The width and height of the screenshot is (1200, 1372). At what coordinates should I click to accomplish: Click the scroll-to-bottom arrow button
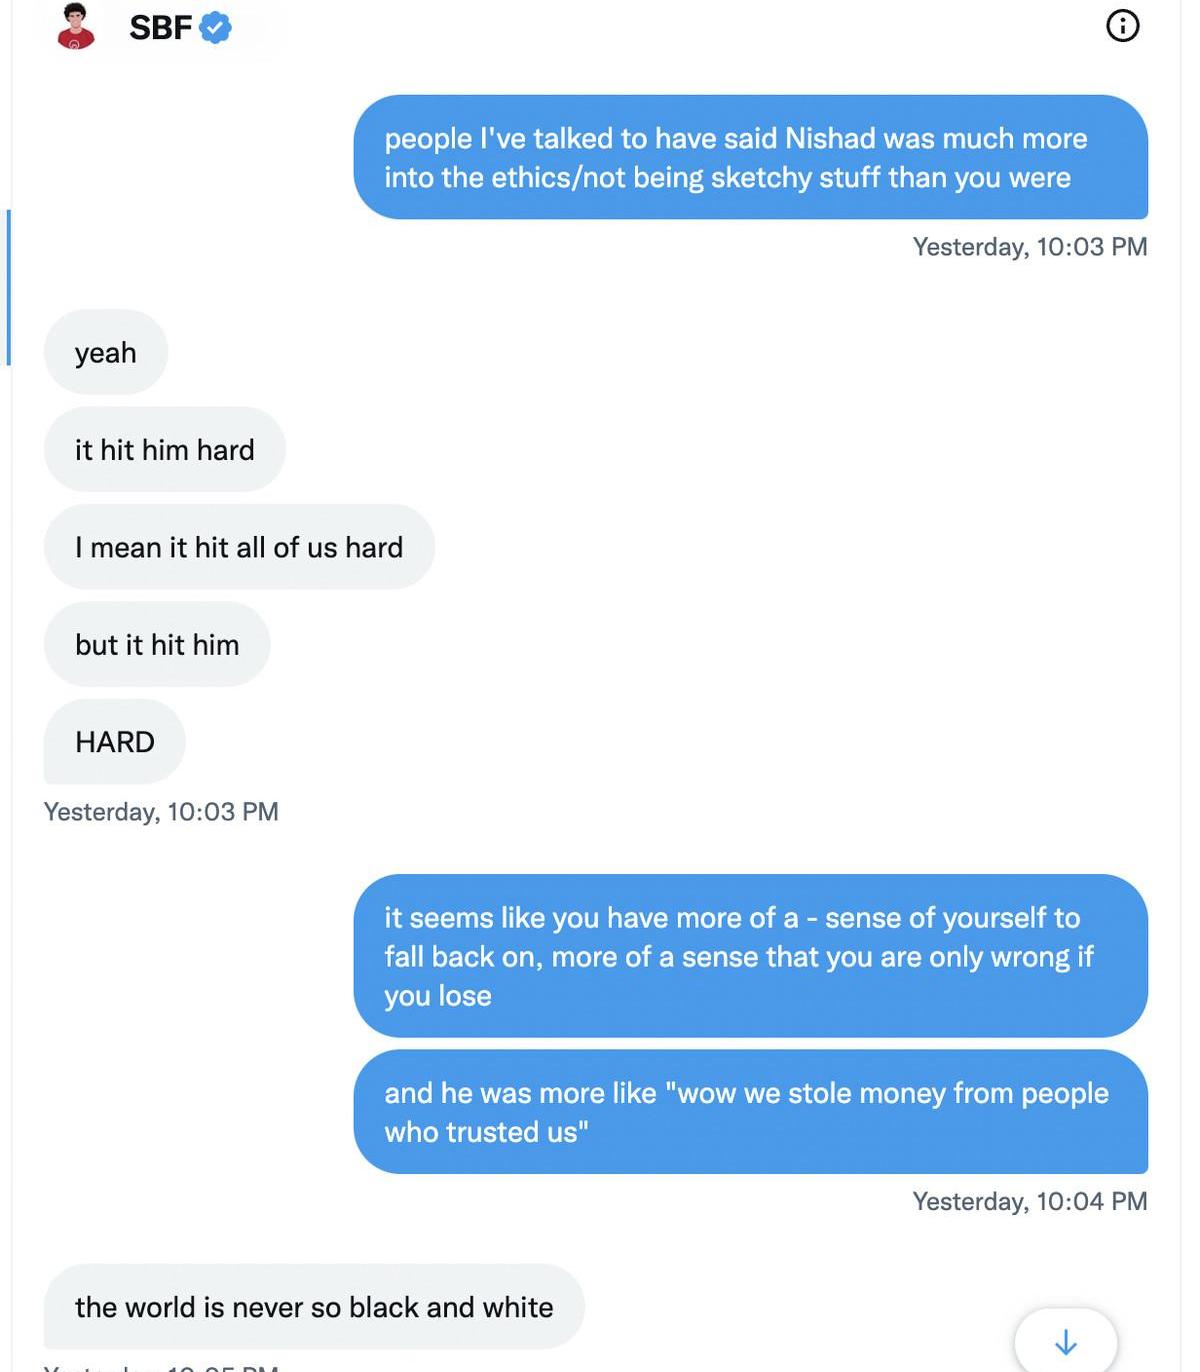1065,1342
